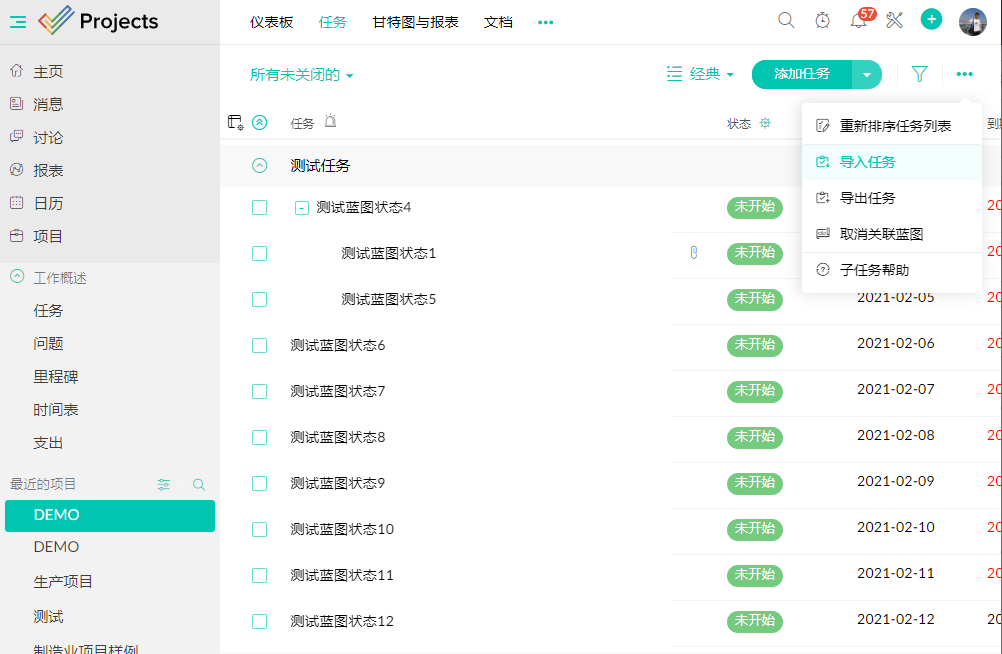Image resolution: width=1002 pixels, height=654 pixels.
Task: Click the 添加任务 button
Action: tap(802, 74)
